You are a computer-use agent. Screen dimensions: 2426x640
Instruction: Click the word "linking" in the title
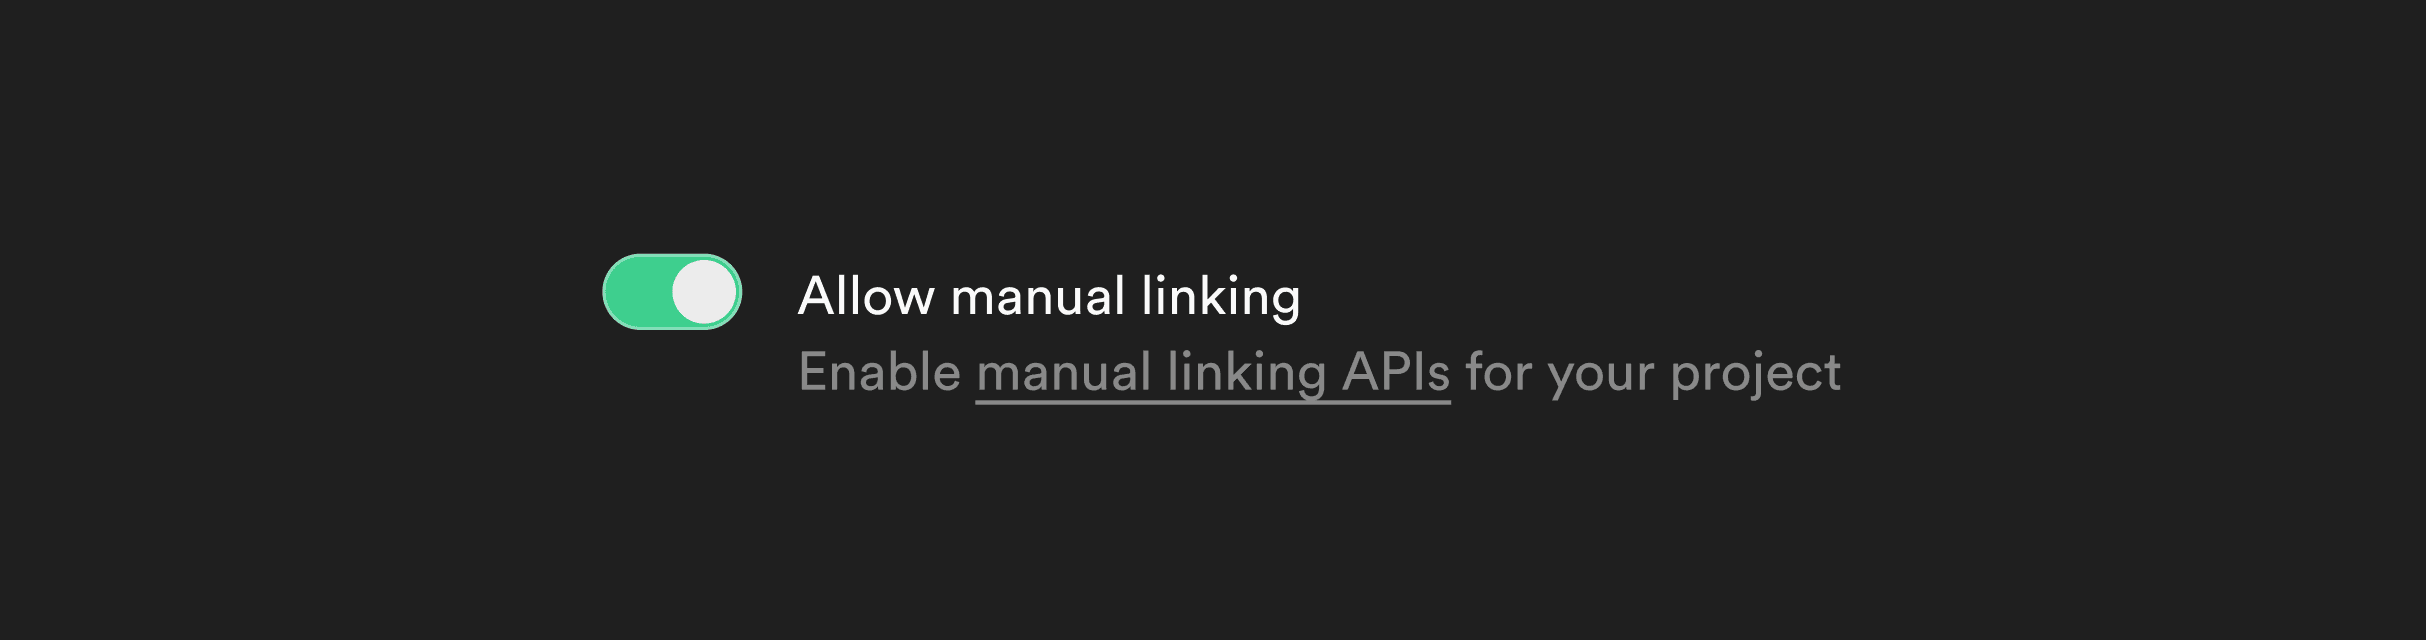(x=1221, y=297)
